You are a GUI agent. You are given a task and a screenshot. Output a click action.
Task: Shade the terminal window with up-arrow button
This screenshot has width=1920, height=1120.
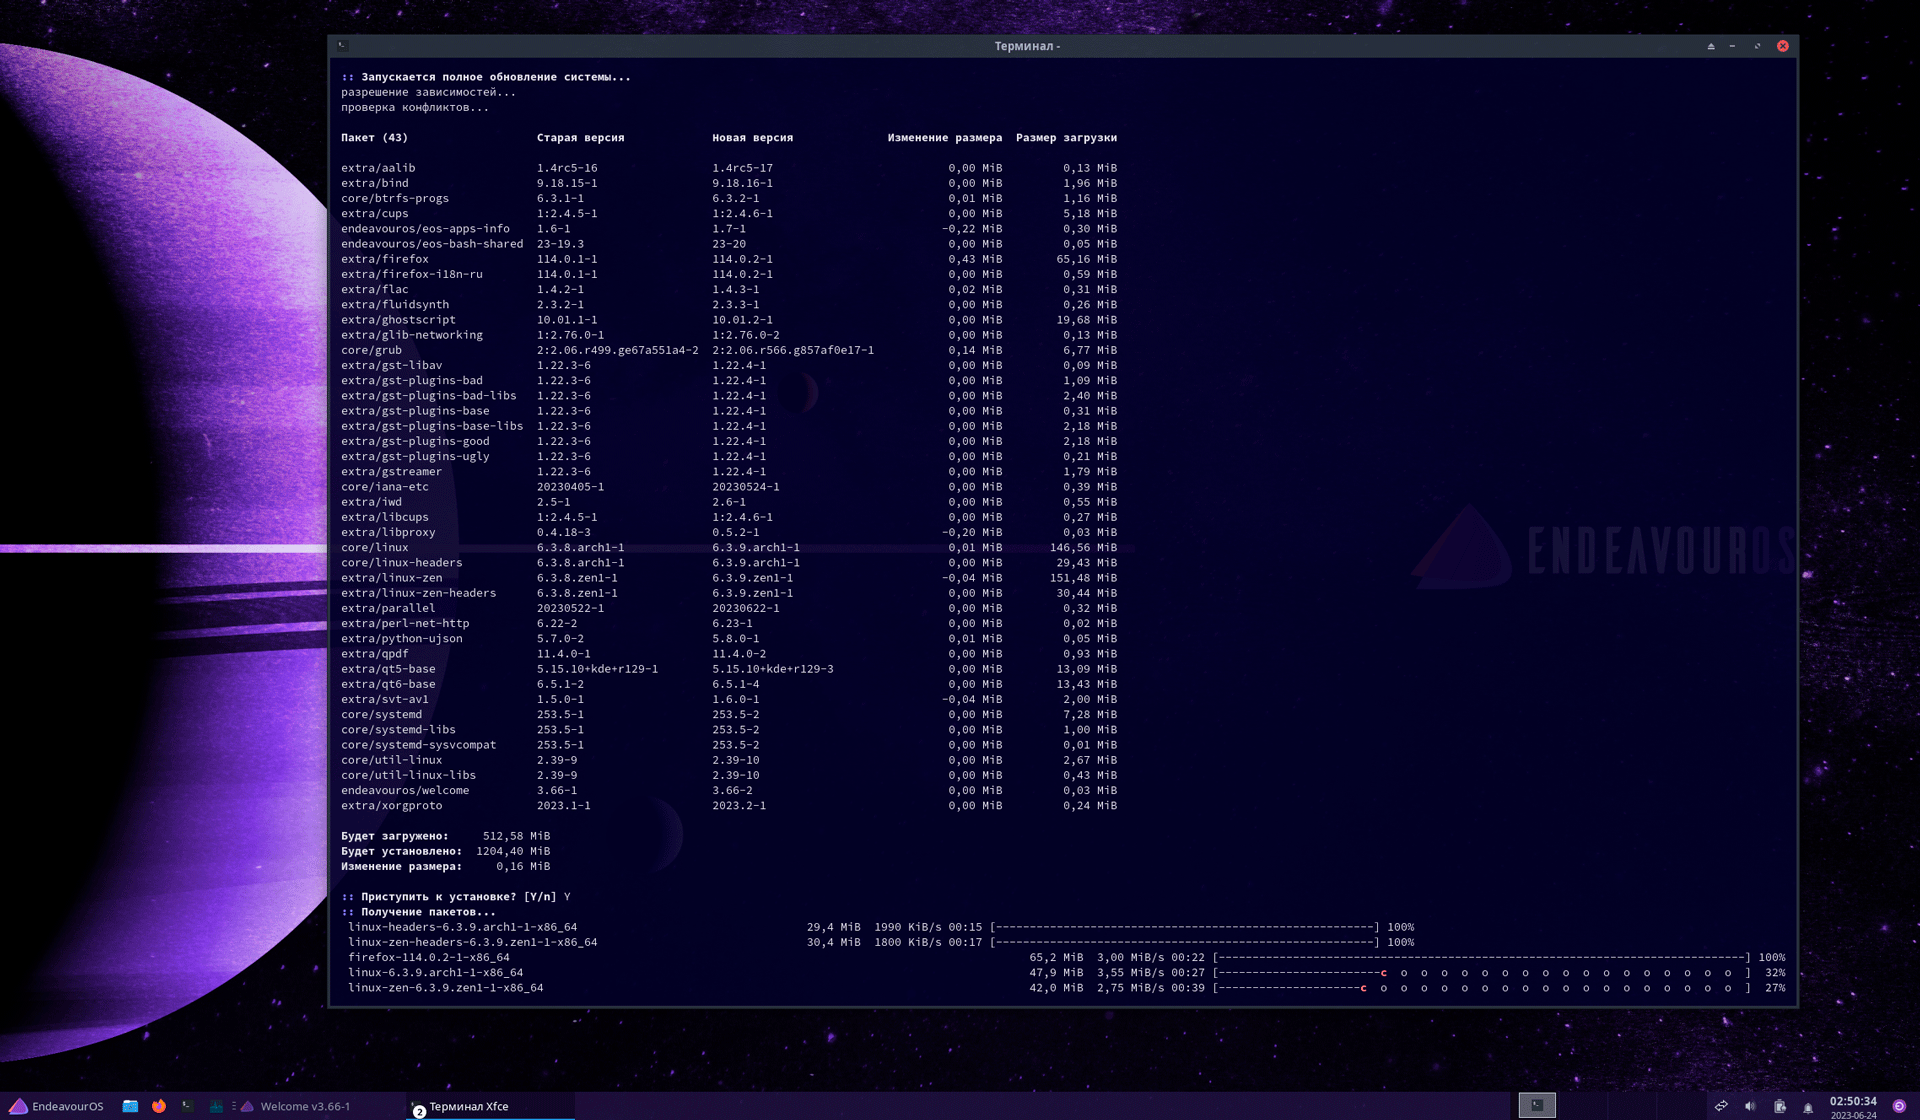[x=1711, y=46]
